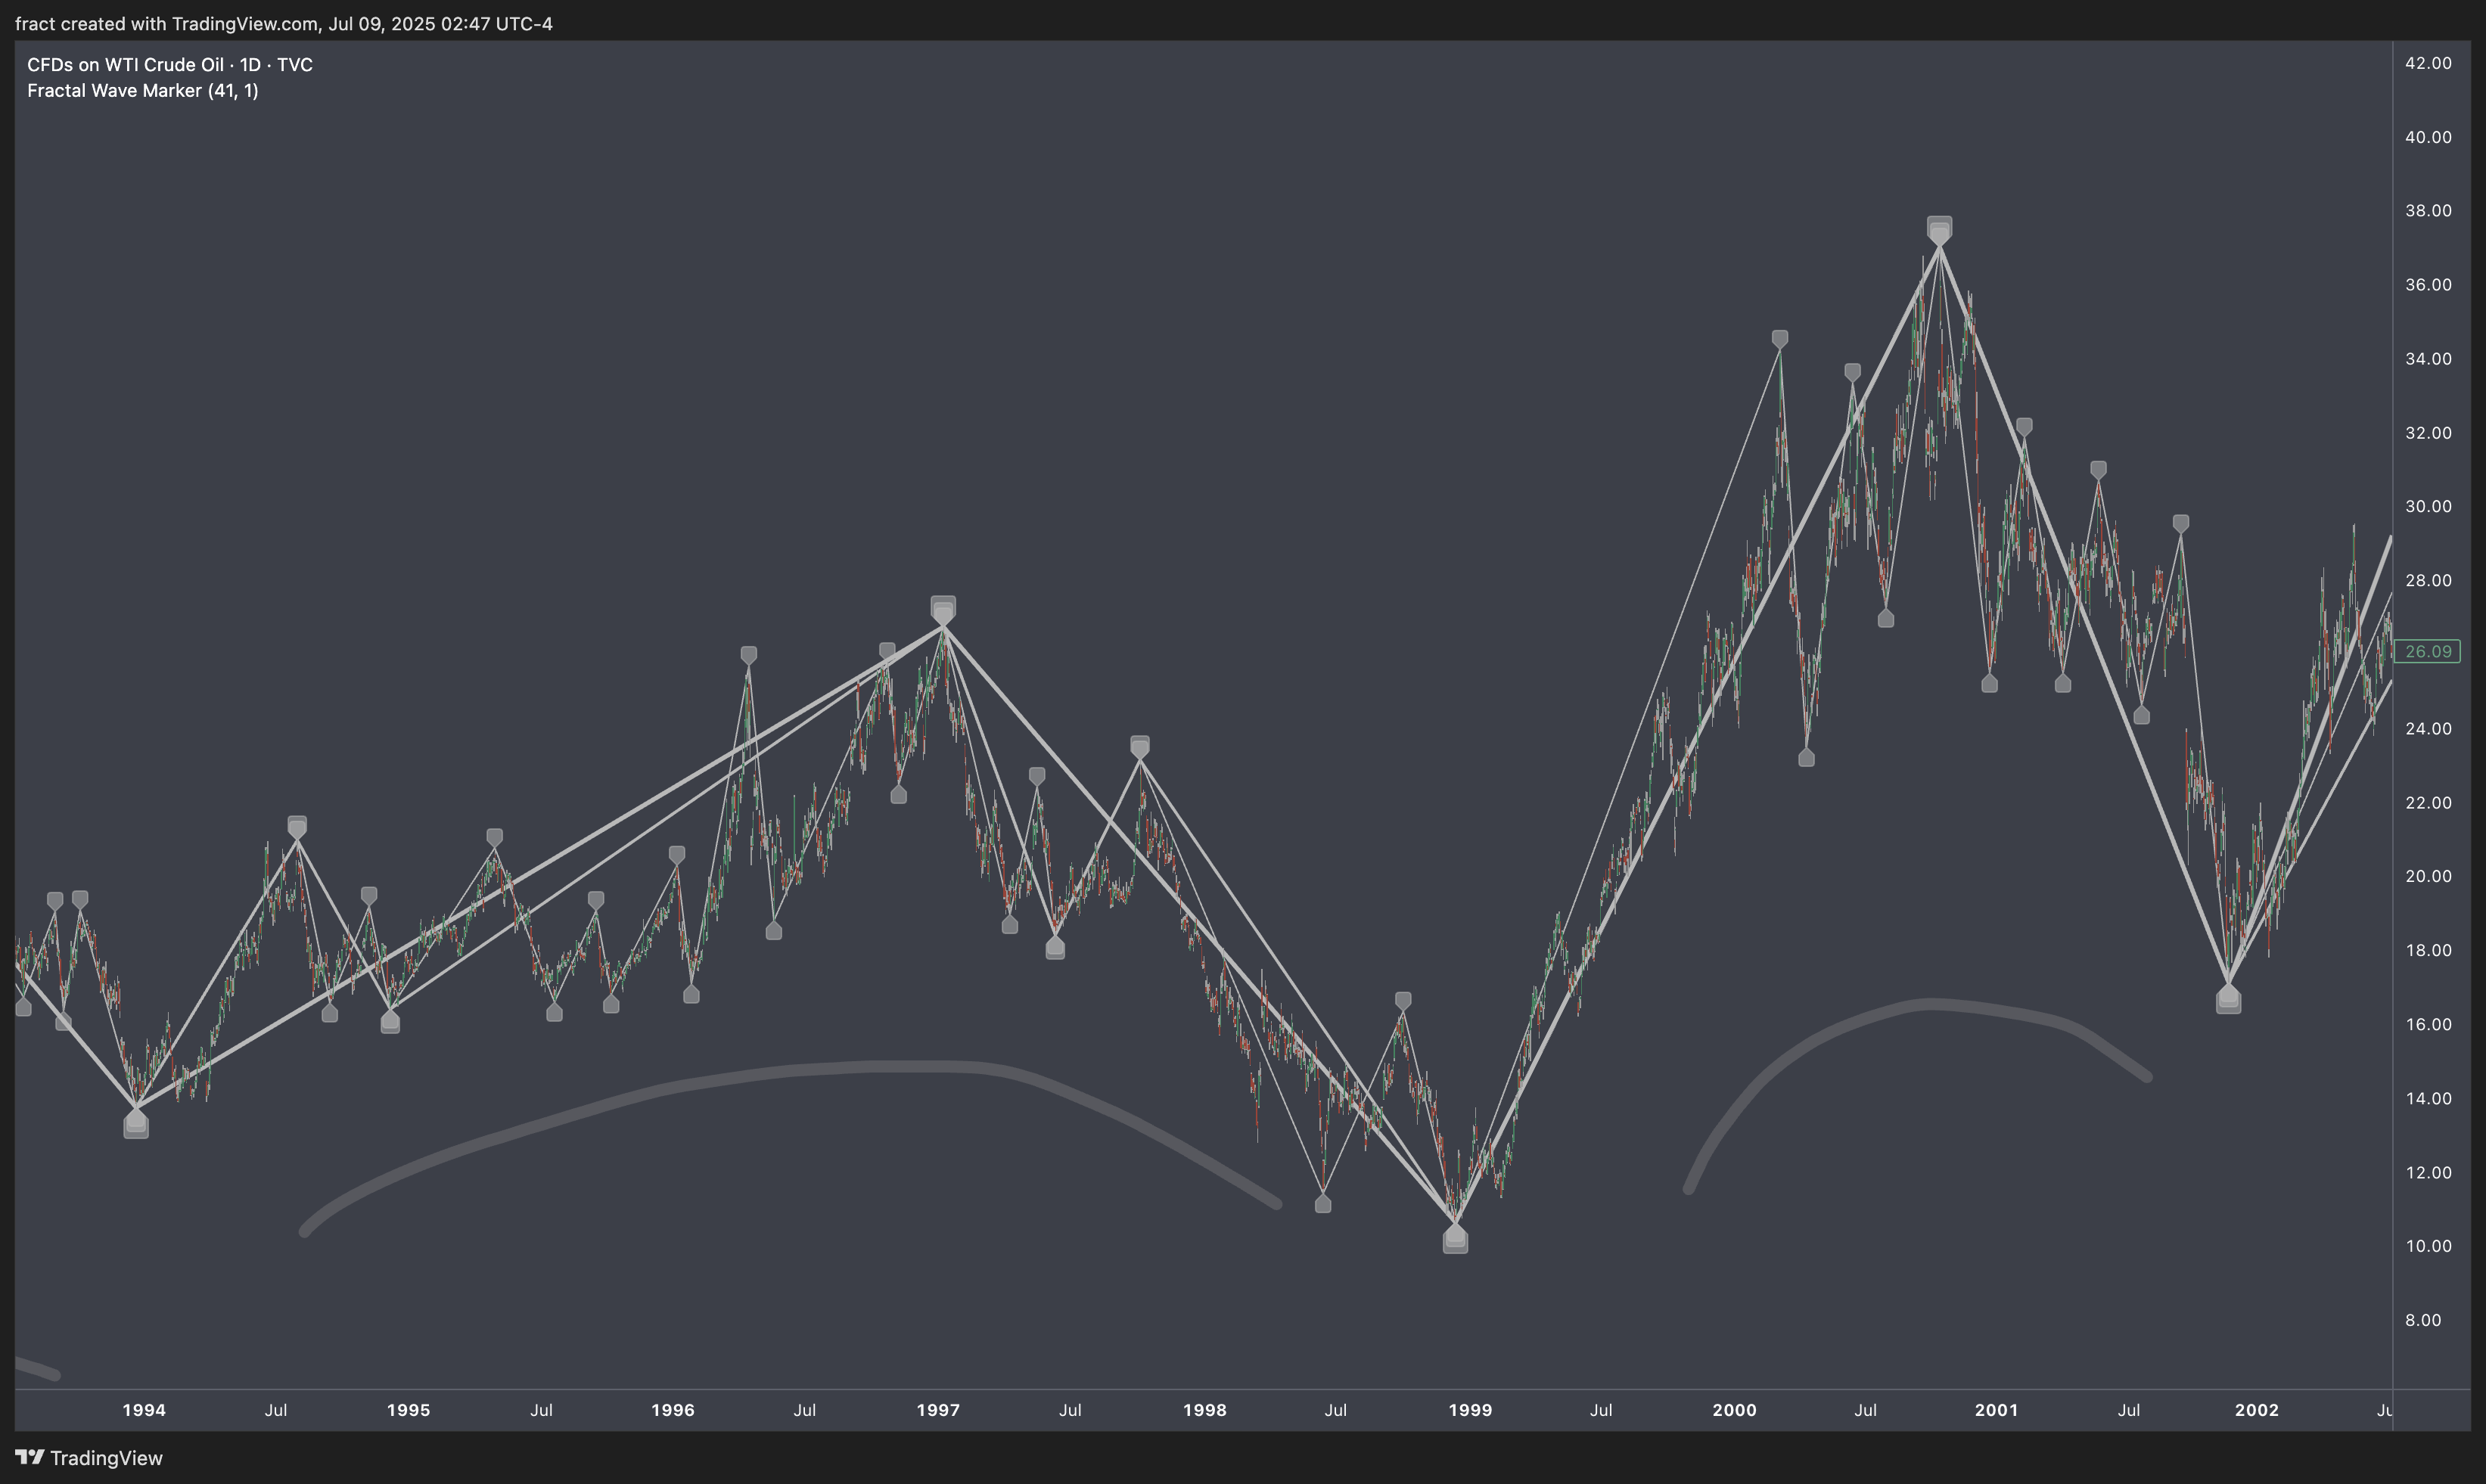
Task: Click the 32.00 price axis label
Action: 2428,433
